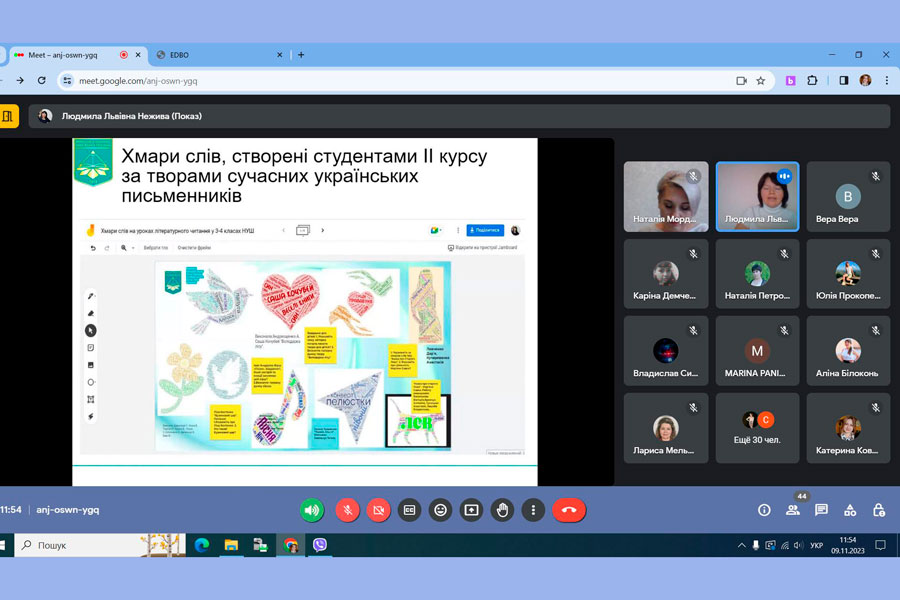This screenshot has width=900, height=600.
Task: Select the Meet – anj-oswn-ygq tab
Action: pyautogui.click(x=77, y=55)
